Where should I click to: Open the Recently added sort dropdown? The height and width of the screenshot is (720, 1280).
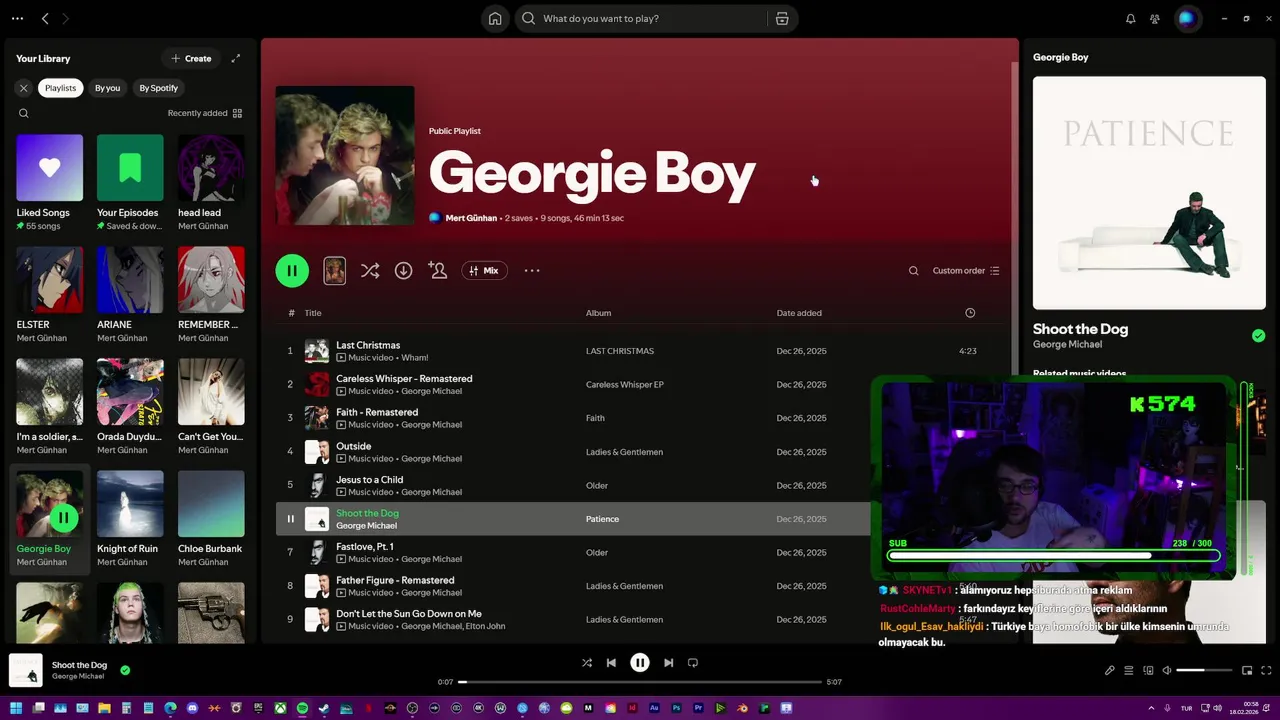(x=205, y=113)
